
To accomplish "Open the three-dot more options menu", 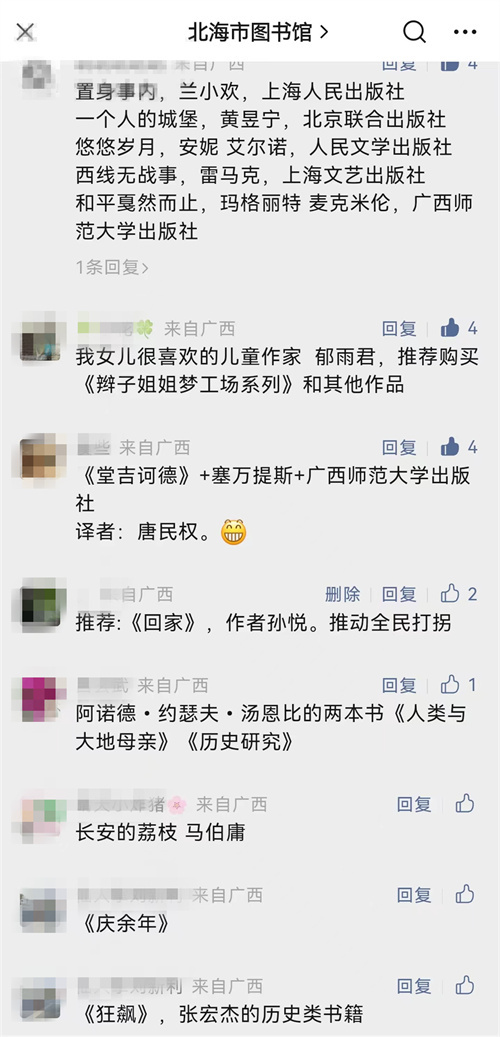I will [x=465, y=32].
